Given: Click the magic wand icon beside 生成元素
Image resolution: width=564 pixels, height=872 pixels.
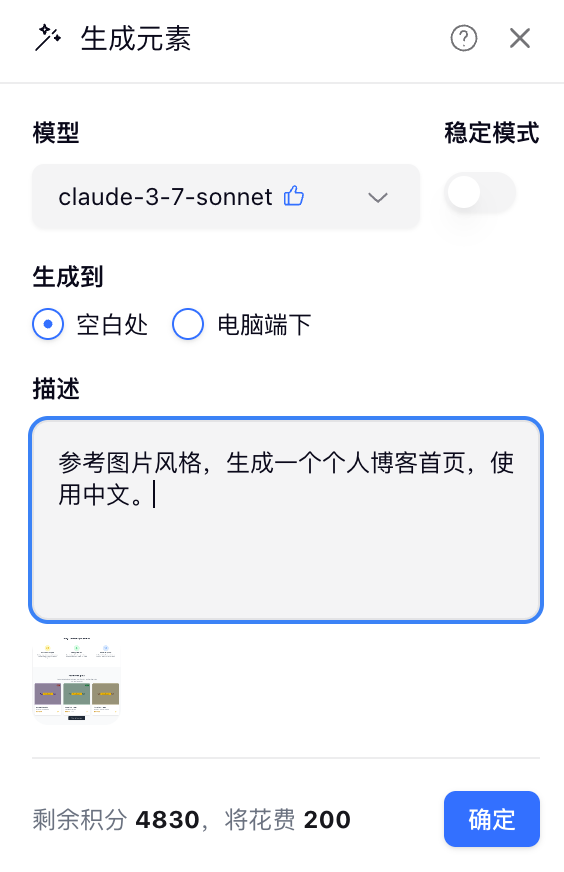Looking at the screenshot, I should pyautogui.click(x=48, y=38).
